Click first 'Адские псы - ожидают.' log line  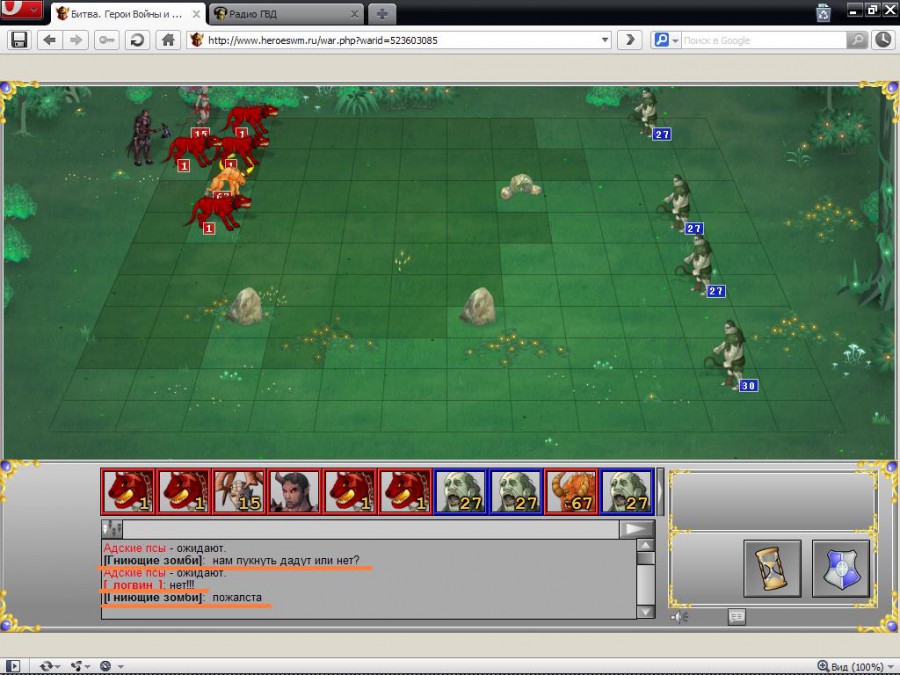(164, 548)
